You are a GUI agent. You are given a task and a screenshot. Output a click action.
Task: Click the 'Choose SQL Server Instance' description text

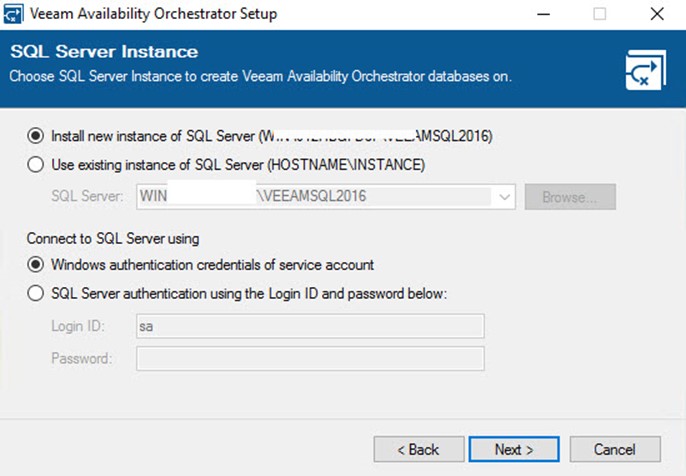(260, 76)
